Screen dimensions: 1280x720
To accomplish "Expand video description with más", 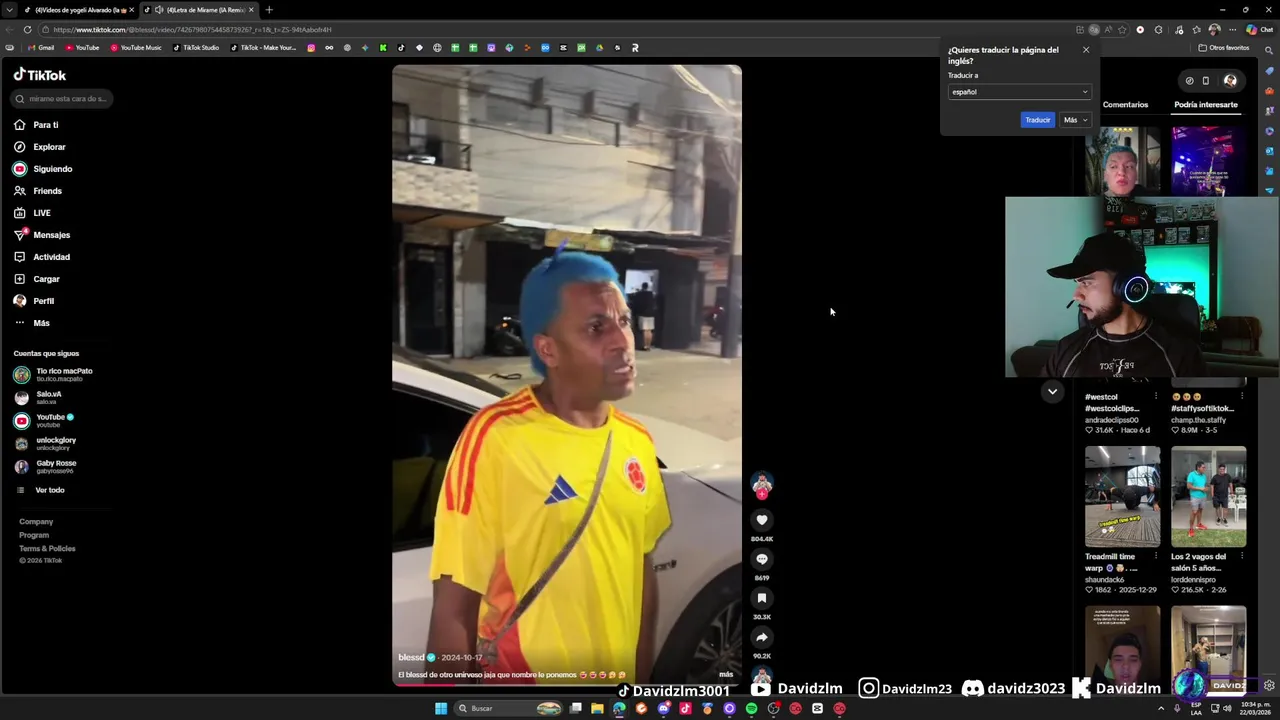I will pos(726,674).
